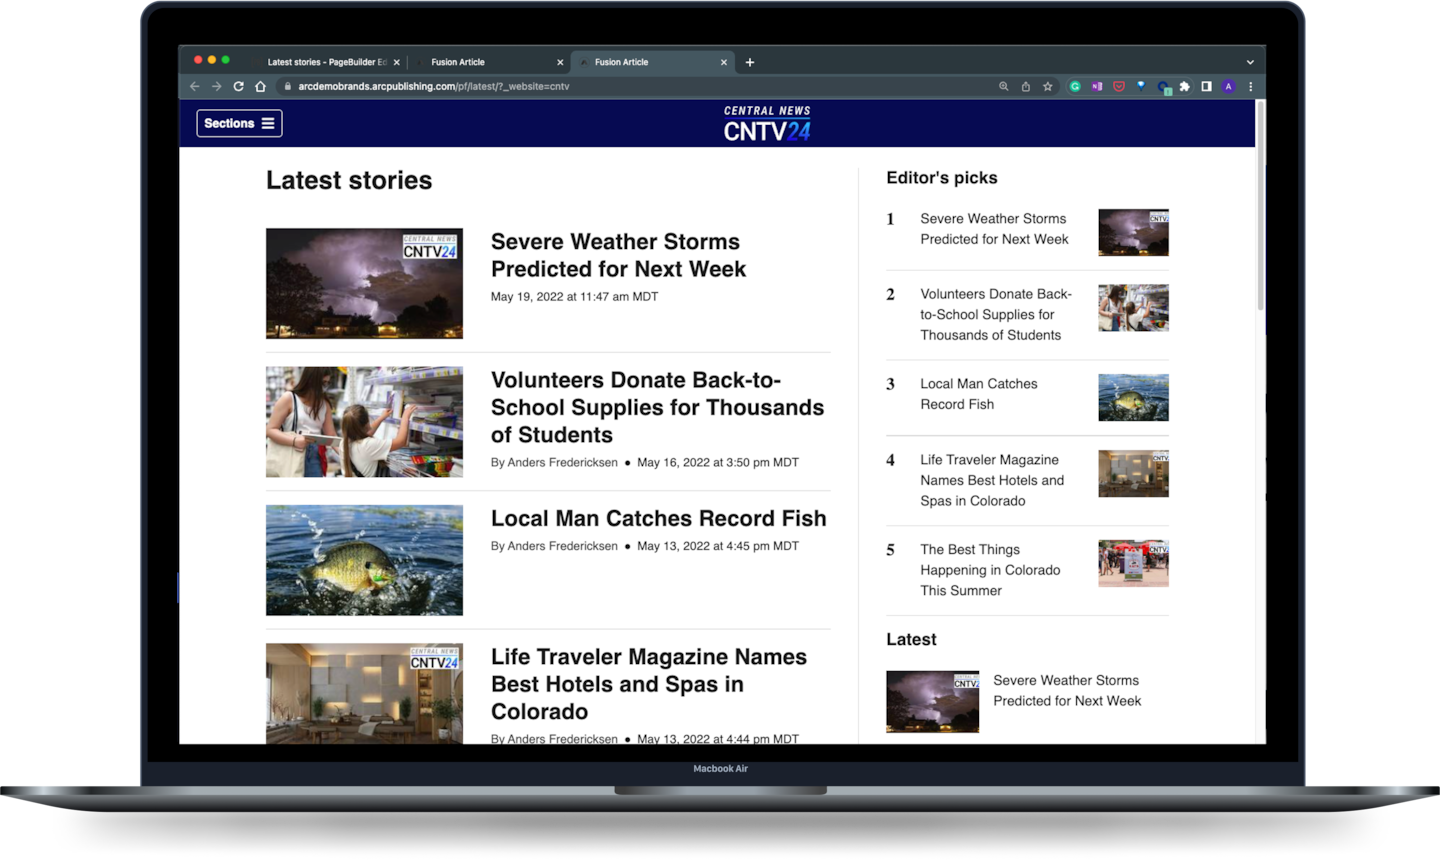This screenshot has height=862, width=1440.
Task: Open the Sections hamburger menu
Action: [x=239, y=123]
